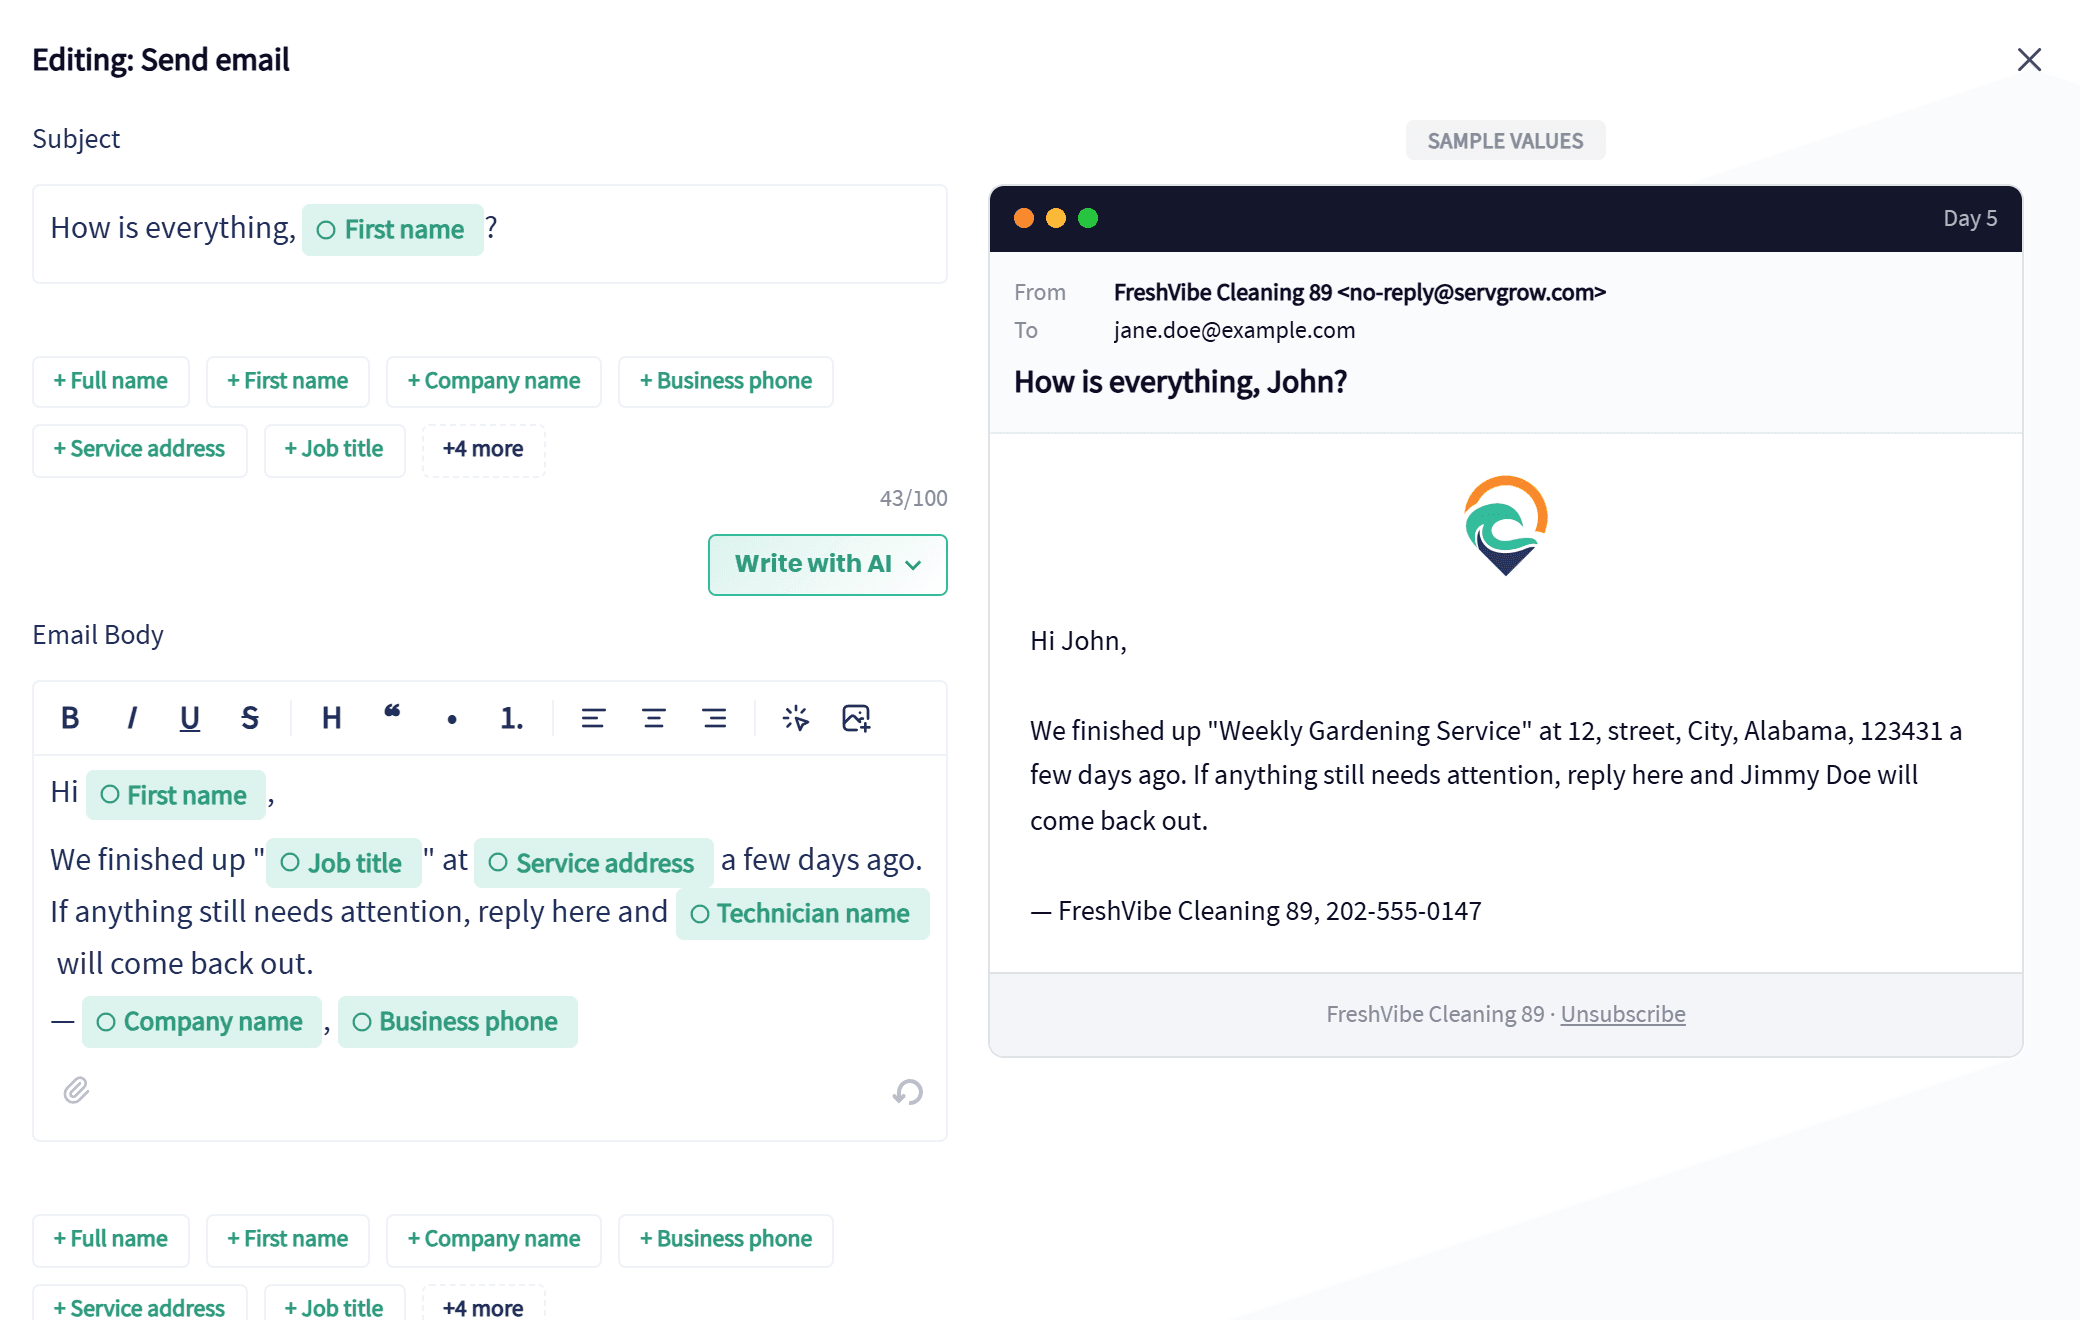Insert Full name variable below Email Body
This screenshot has height=1320, width=2080.
[111, 1240]
